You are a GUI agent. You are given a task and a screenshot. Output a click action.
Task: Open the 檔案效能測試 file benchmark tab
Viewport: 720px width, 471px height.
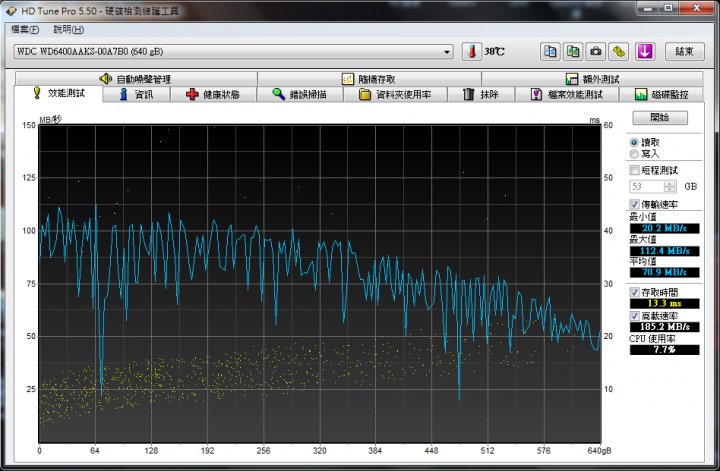coord(567,95)
